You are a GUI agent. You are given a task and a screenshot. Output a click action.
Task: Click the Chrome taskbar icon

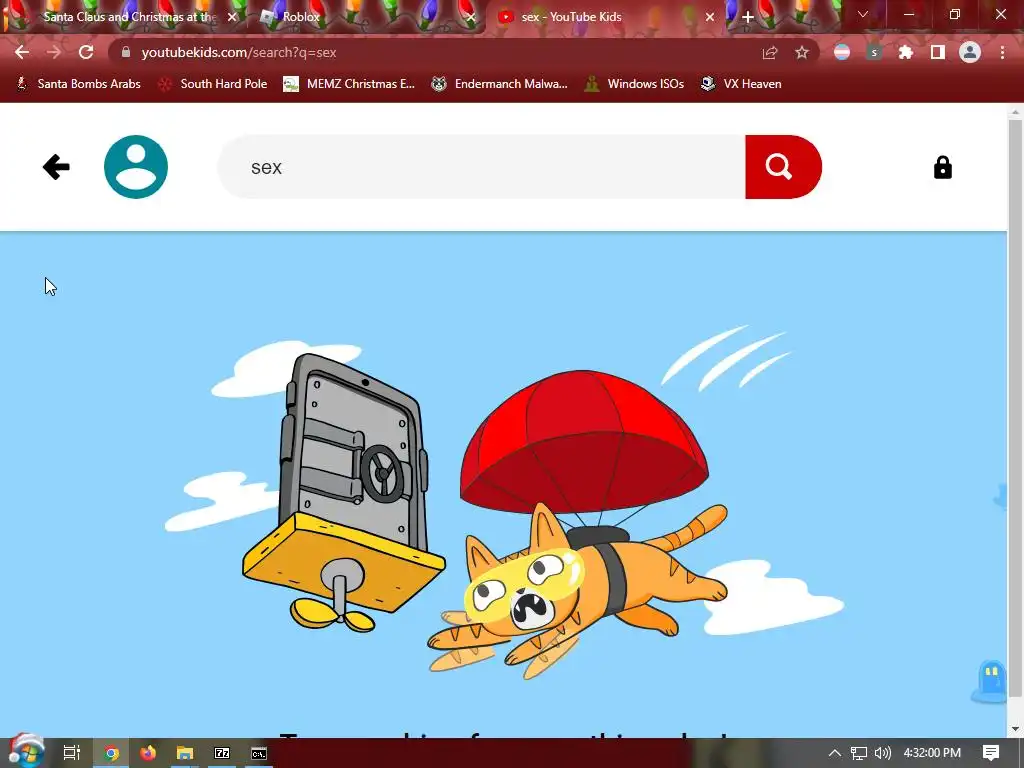click(x=111, y=753)
